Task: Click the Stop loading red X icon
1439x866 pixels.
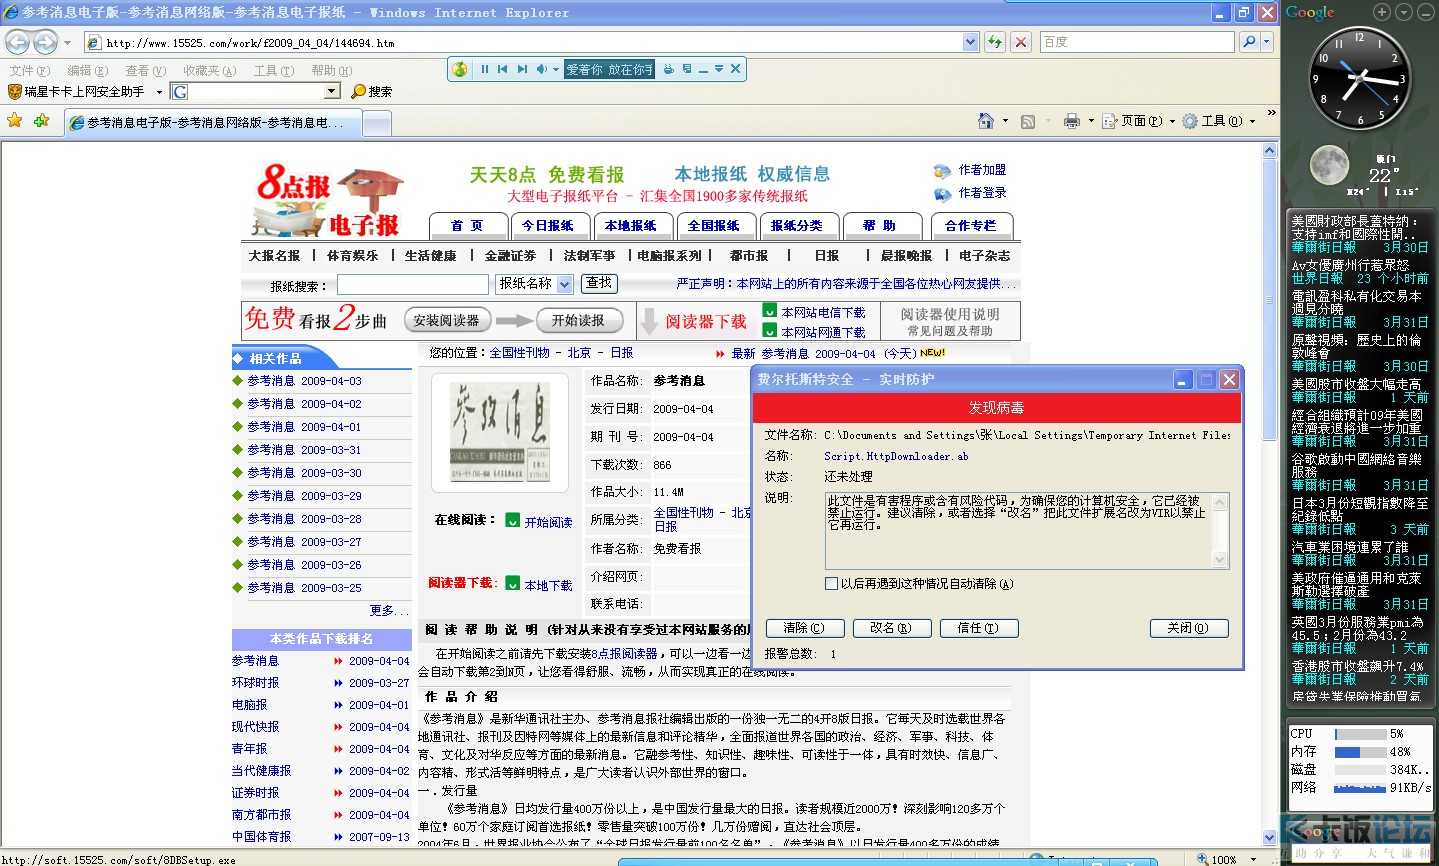Action: pyautogui.click(x=1021, y=42)
